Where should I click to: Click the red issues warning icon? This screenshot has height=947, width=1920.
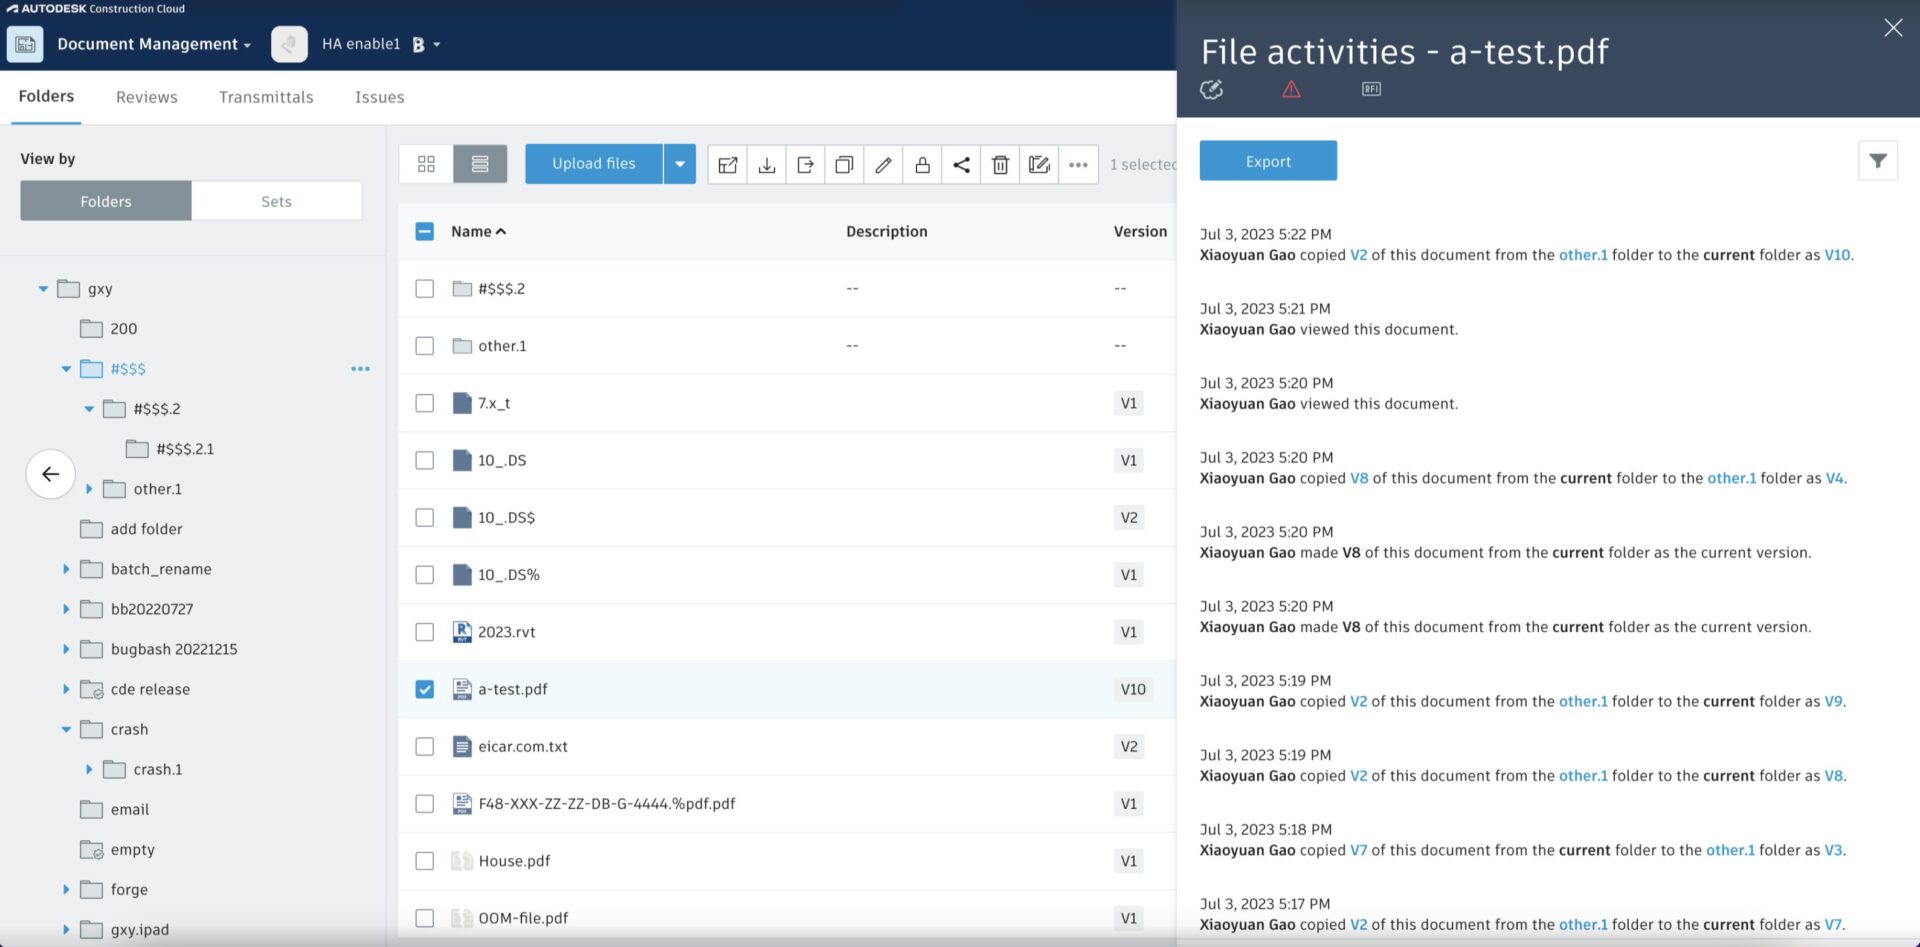[x=1291, y=90]
